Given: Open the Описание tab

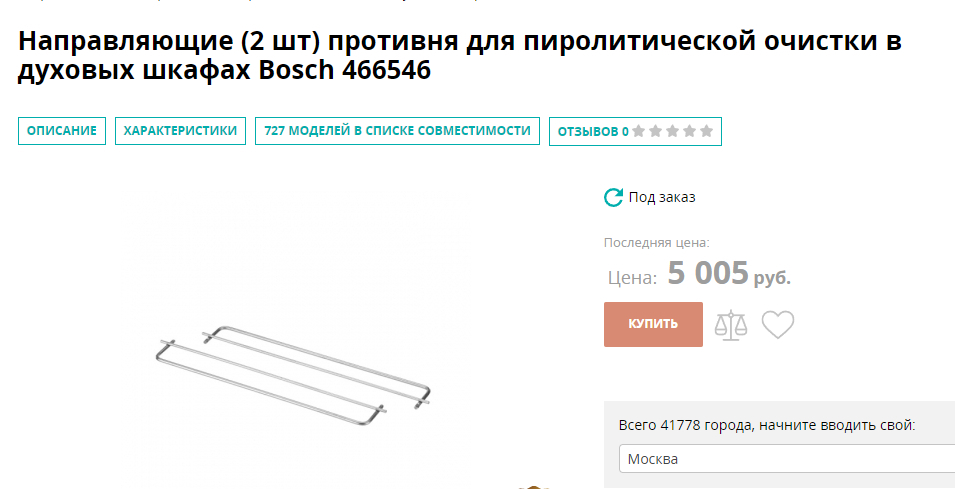Looking at the screenshot, I should click(62, 131).
